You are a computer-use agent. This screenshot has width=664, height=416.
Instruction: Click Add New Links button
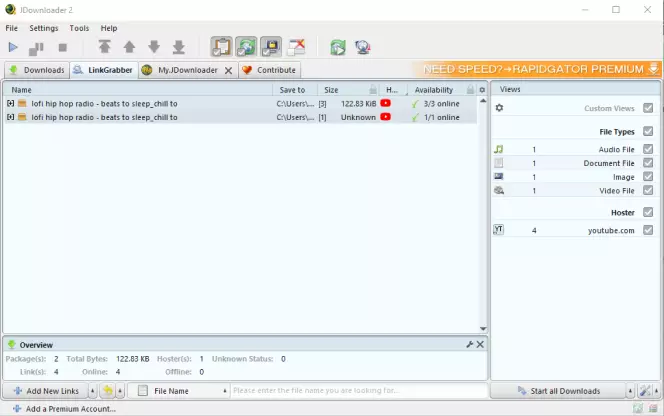click(x=46, y=391)
